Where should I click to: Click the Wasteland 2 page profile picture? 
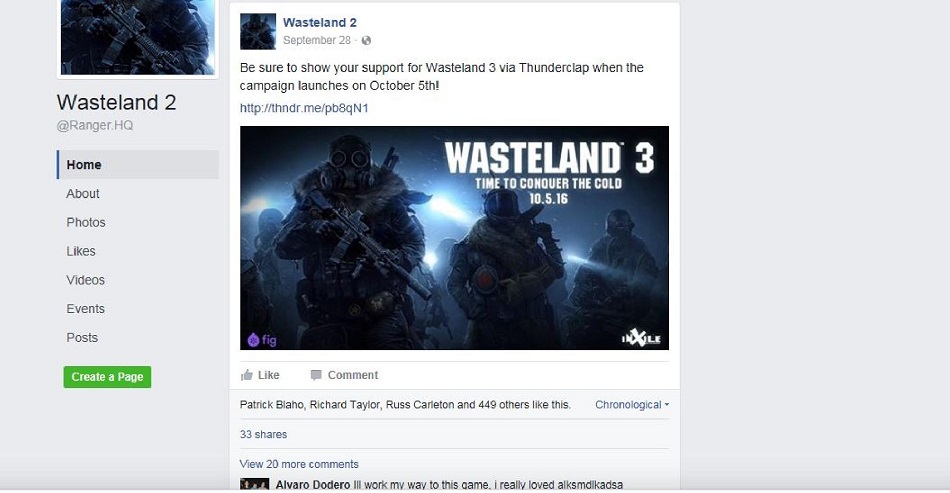[x=138, y=37]
